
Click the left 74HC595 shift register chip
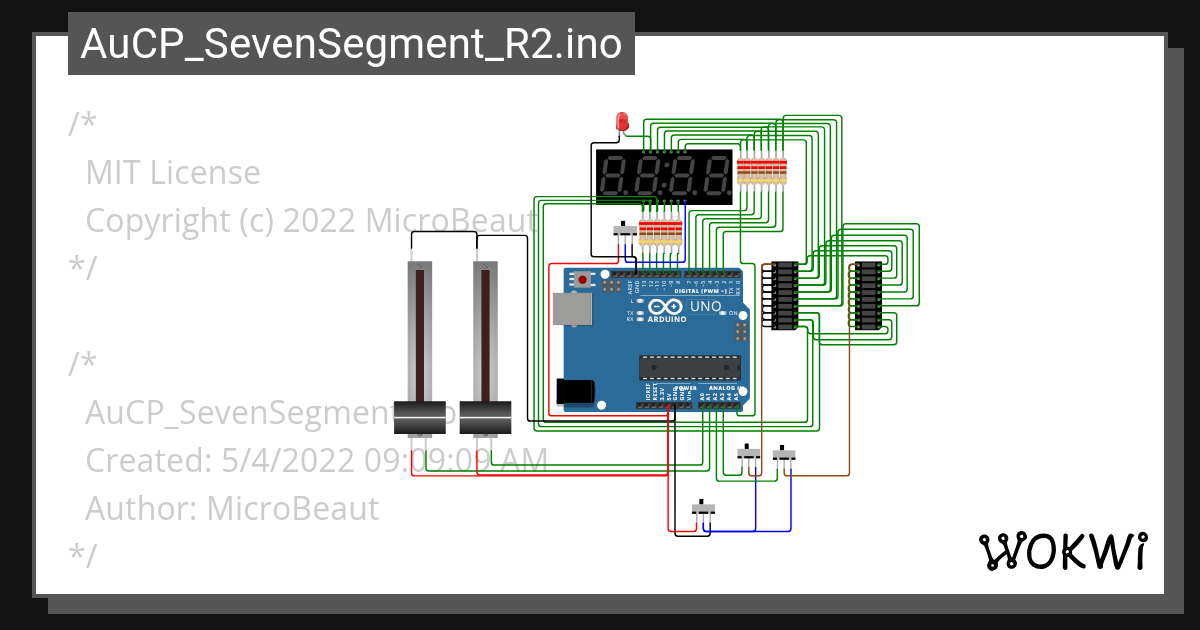coord(785,296)
